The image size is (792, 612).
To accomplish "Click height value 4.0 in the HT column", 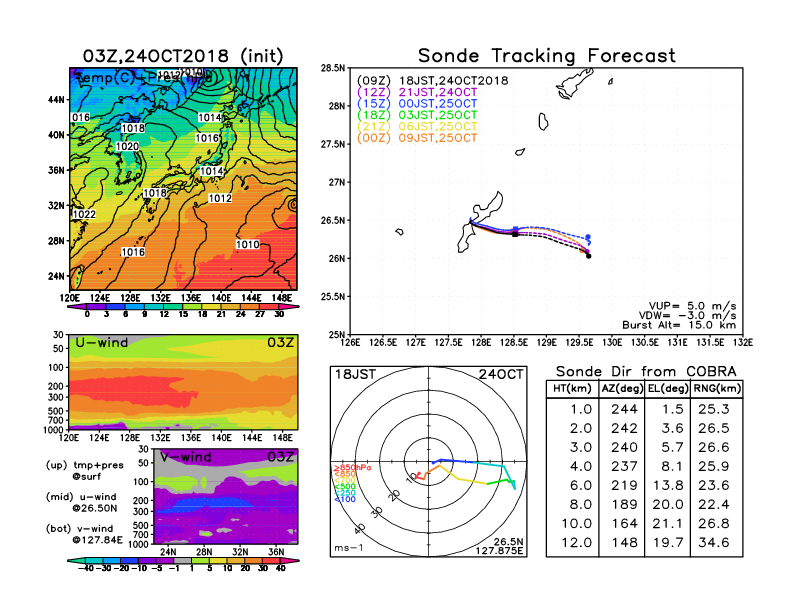I will (x=581, y=466).
